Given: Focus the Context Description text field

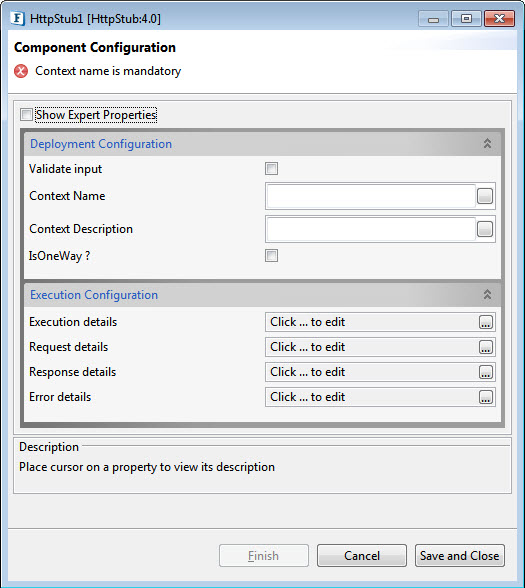Looking at the screenshot, I should [x=371, y=229].
